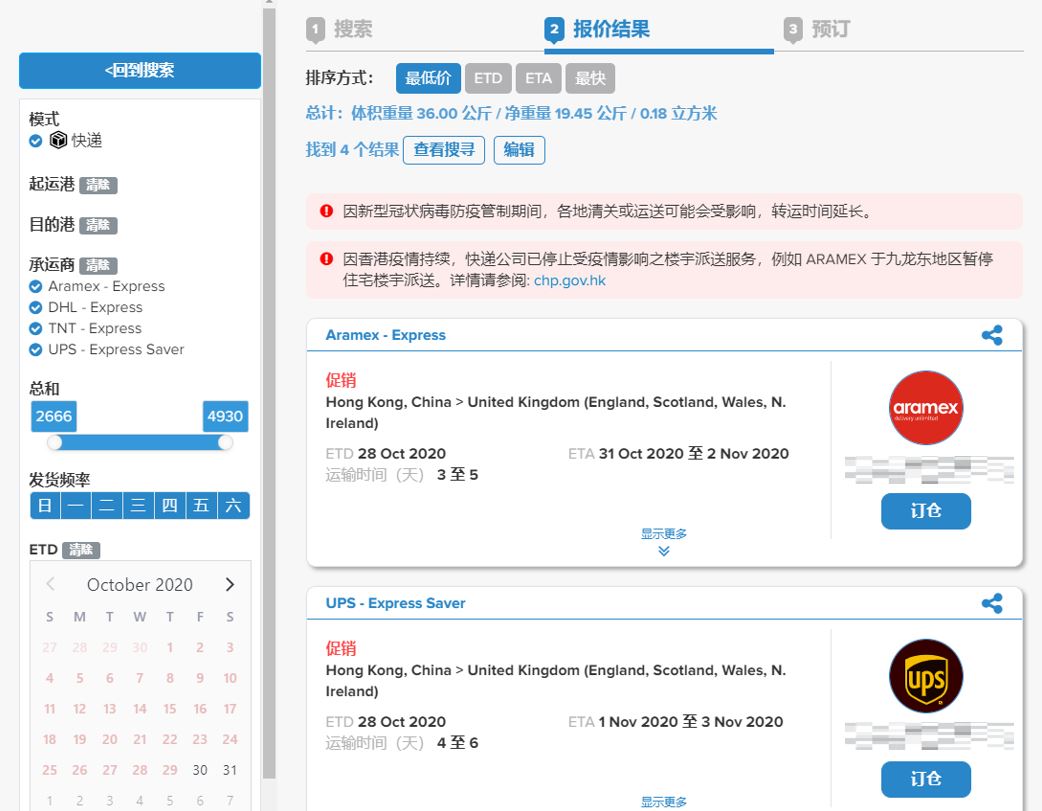Go to previous month in ETD calendar
The height and width of the screenshot is (811, 1042).
51,584
